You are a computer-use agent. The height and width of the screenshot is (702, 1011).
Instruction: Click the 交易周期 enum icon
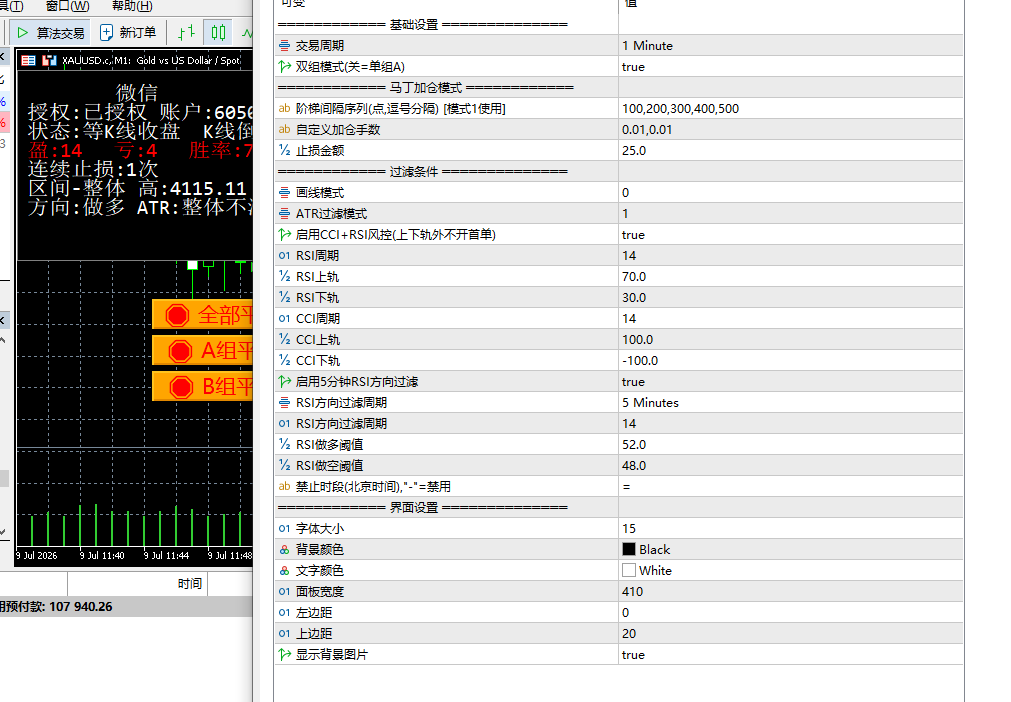pos(284,46)
